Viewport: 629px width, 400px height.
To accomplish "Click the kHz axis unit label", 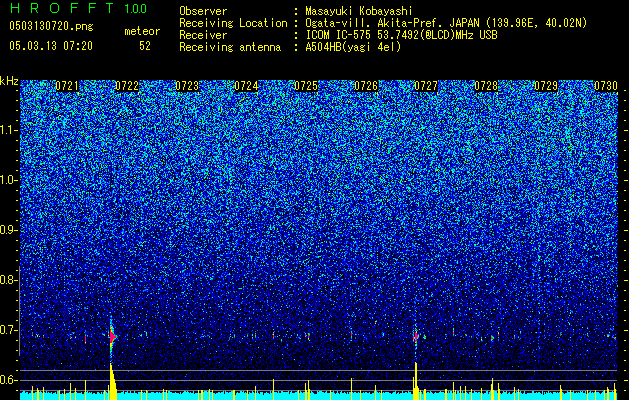I will click(x=9, y=81).
